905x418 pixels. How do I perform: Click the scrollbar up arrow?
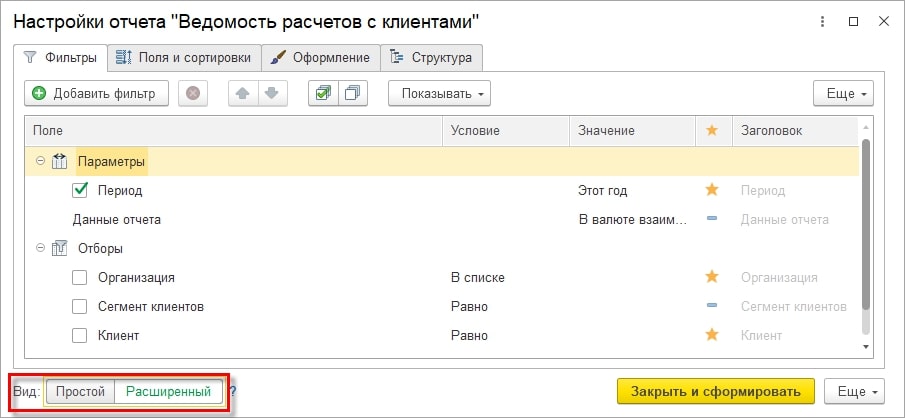865,126
